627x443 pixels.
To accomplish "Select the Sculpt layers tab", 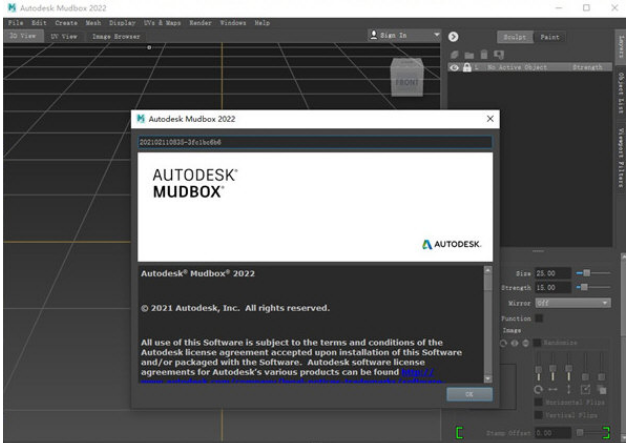I will tap(515, 37).
